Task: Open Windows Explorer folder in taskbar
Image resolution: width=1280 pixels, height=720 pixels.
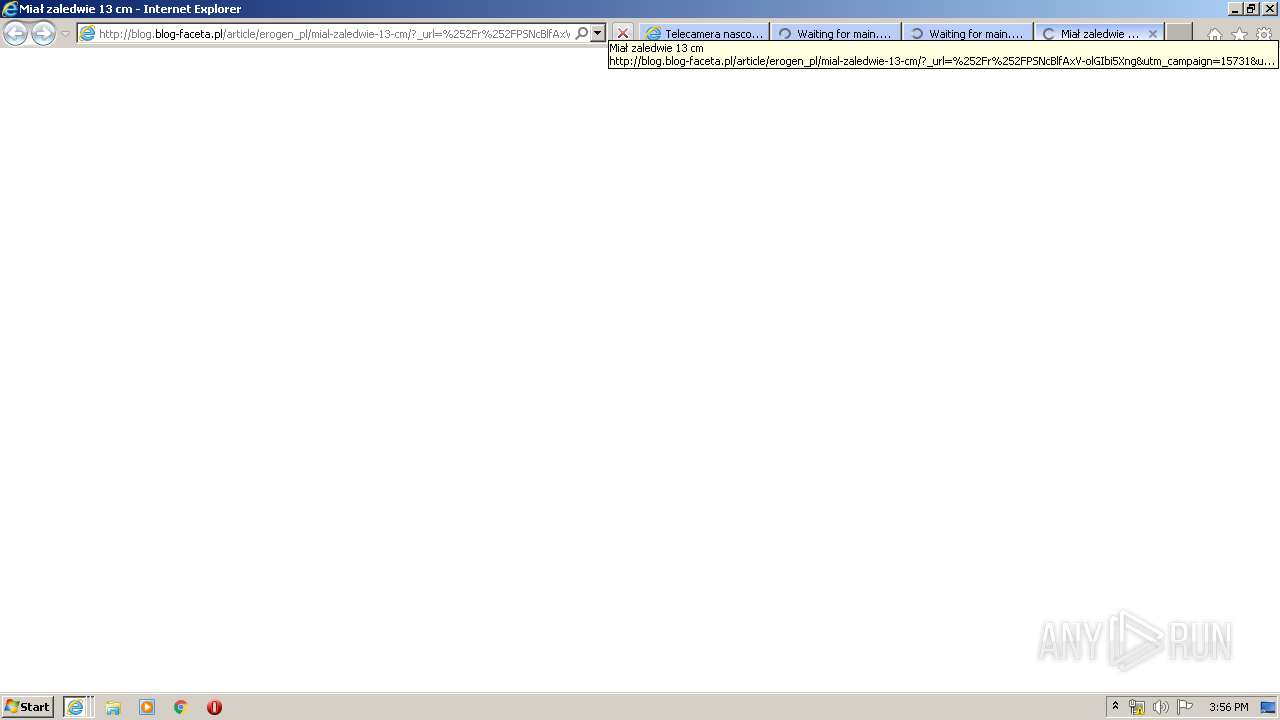Action: click(113, 707)
